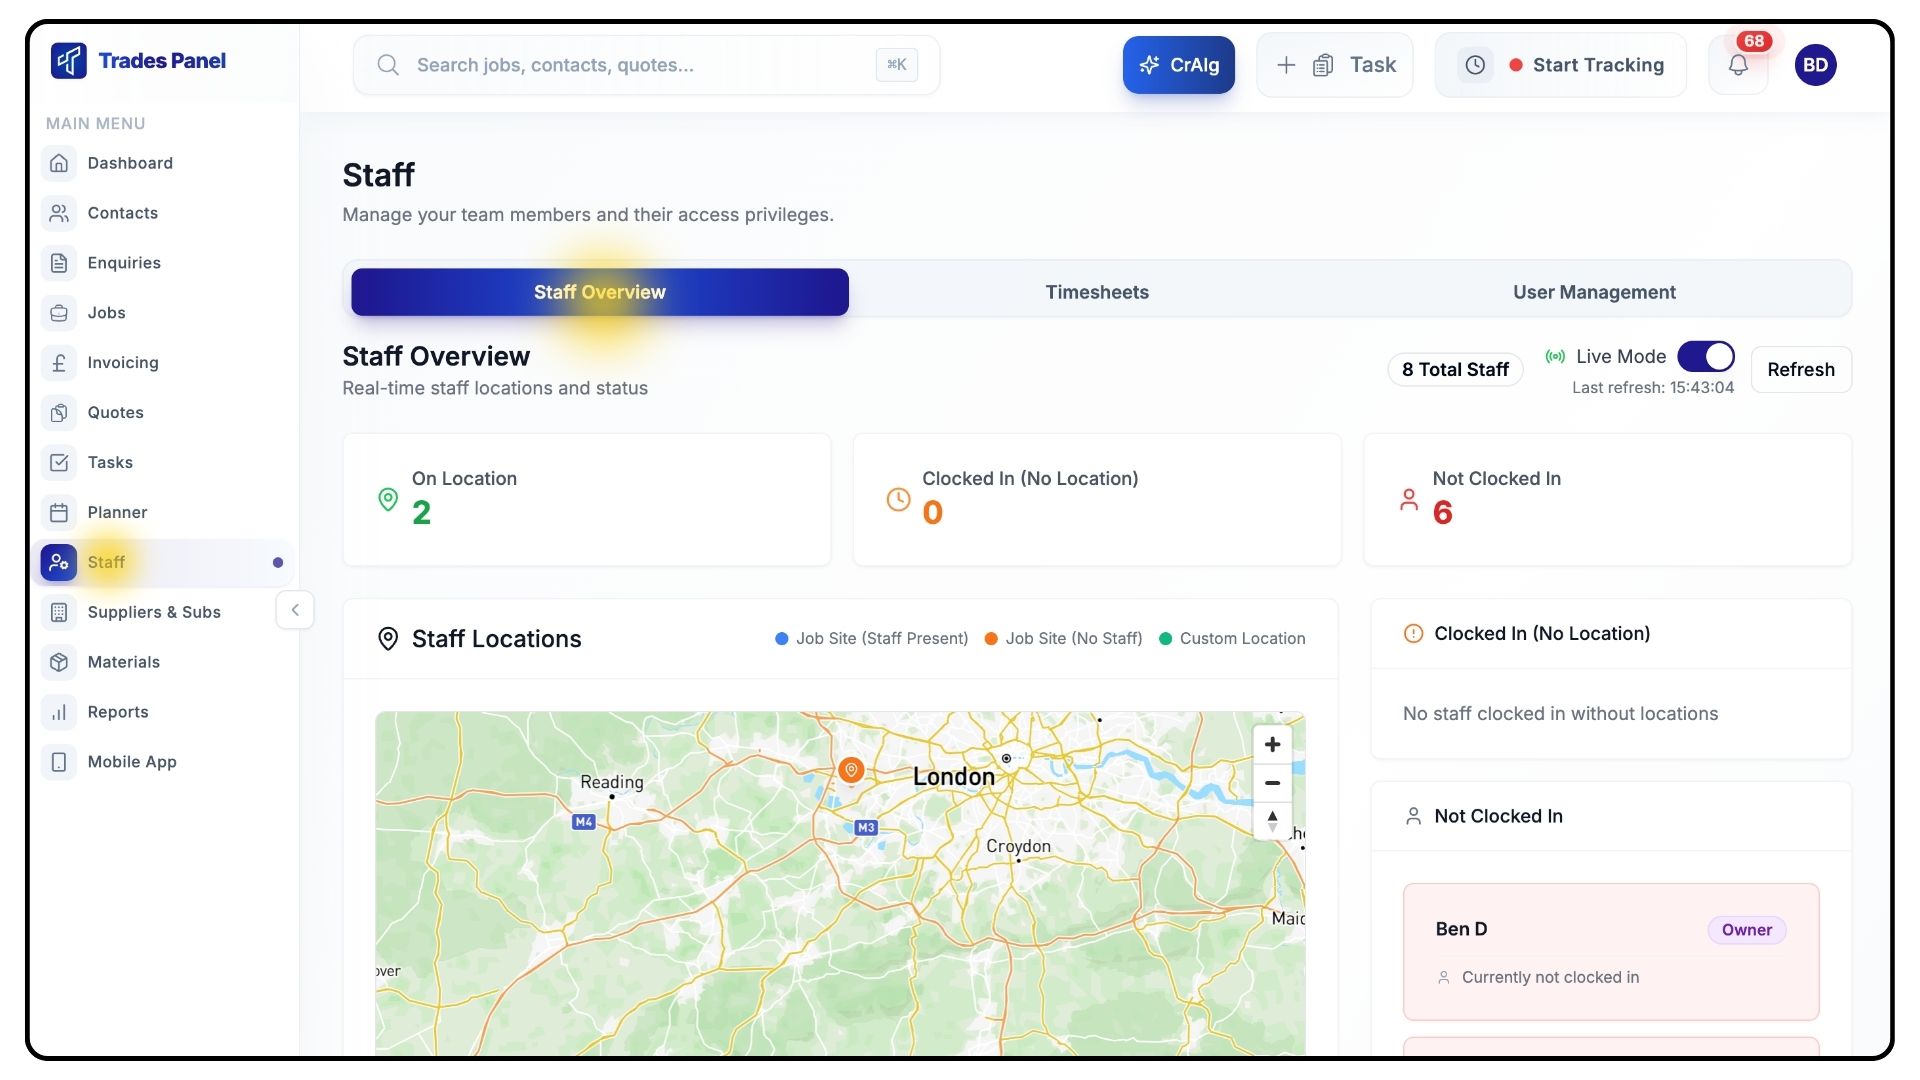
Task: Launch the CrAIg assistant button
Action: coord(1178,65)
